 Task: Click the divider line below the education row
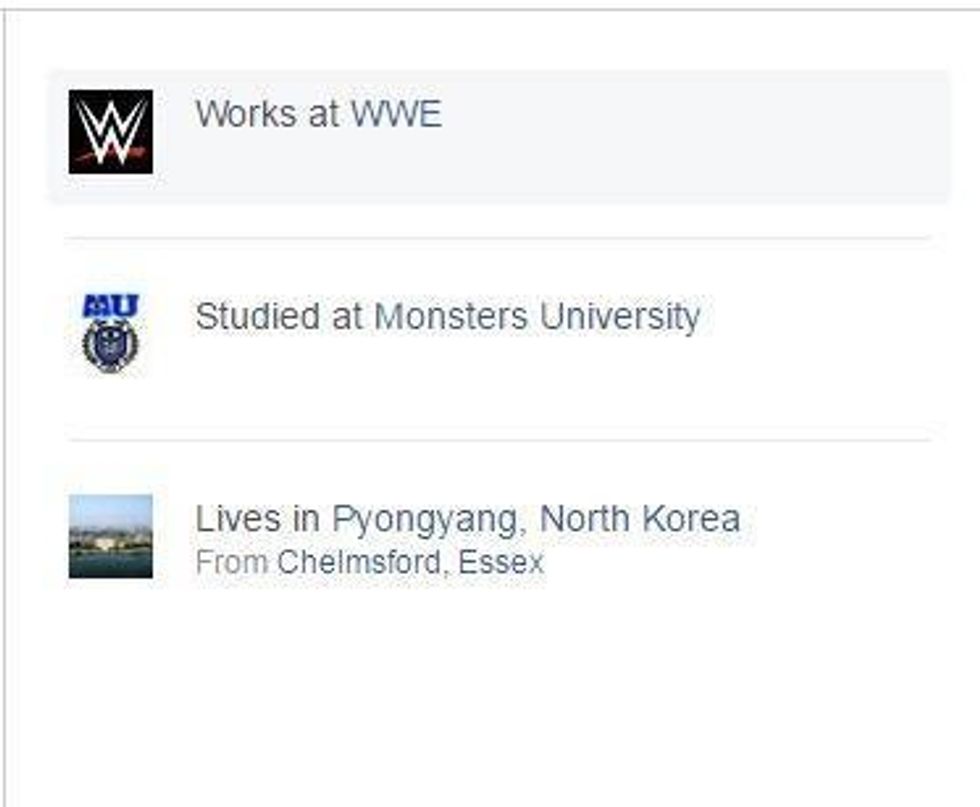[500, 439]
